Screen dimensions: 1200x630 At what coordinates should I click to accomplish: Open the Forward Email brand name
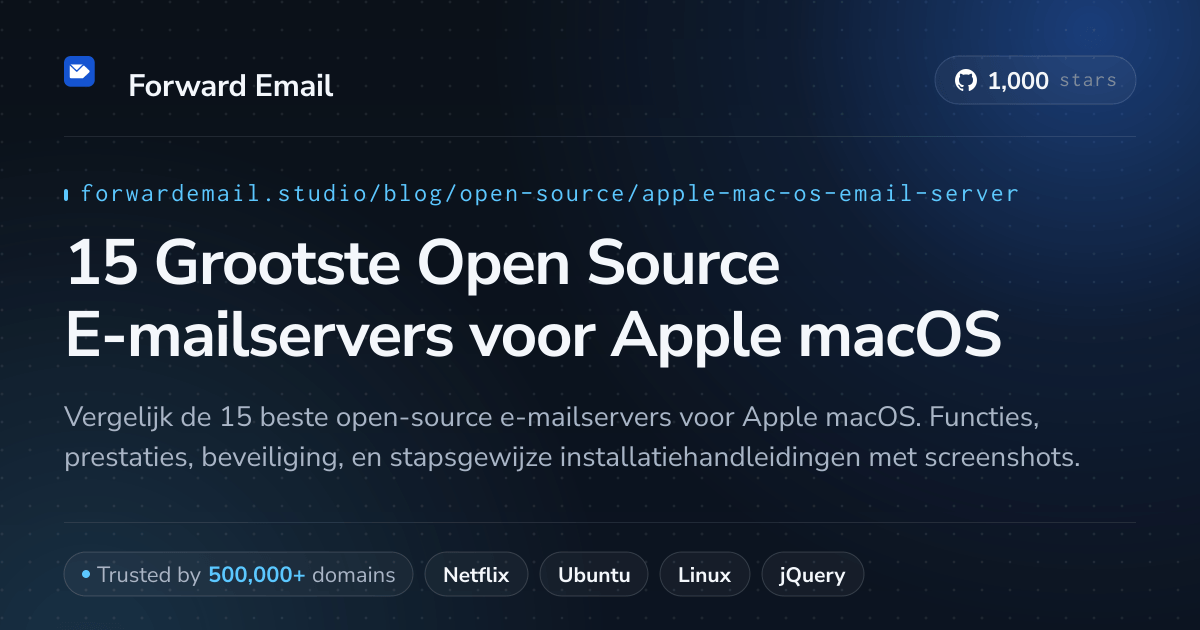(231, 86)
